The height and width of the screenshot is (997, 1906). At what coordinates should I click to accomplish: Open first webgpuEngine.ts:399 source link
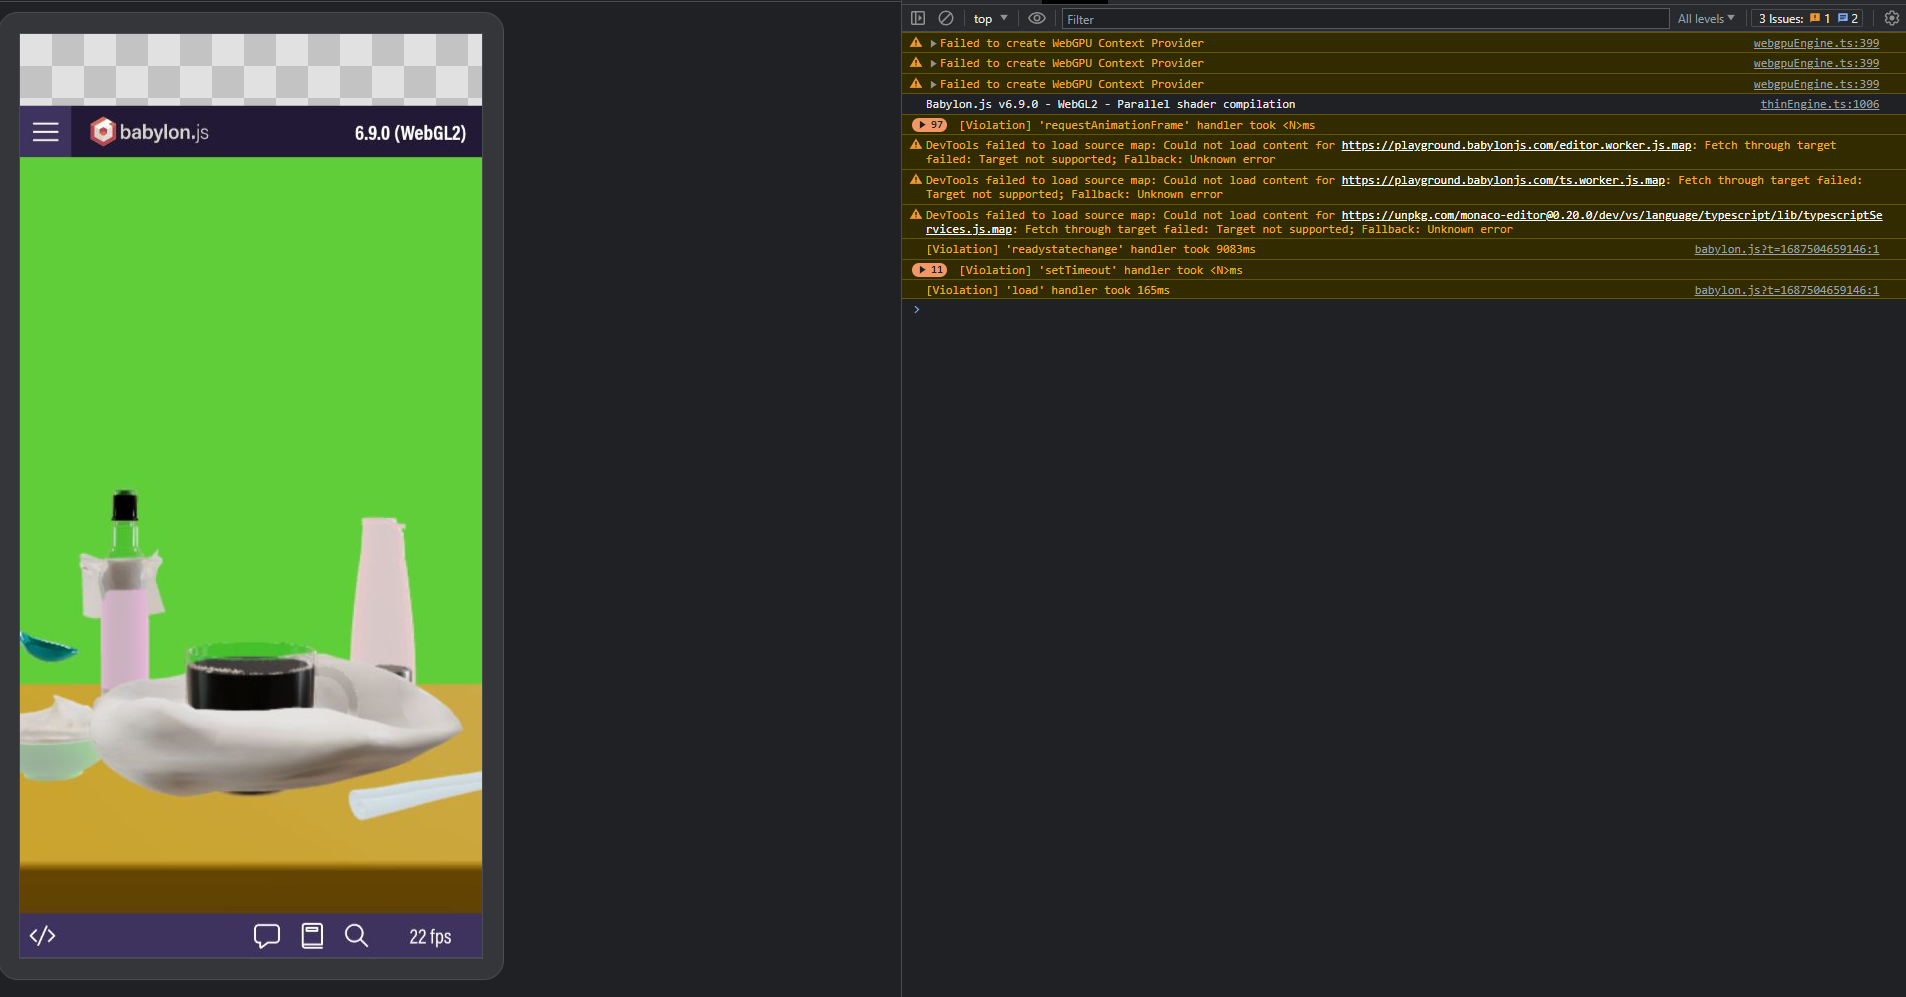(1816, 43)
